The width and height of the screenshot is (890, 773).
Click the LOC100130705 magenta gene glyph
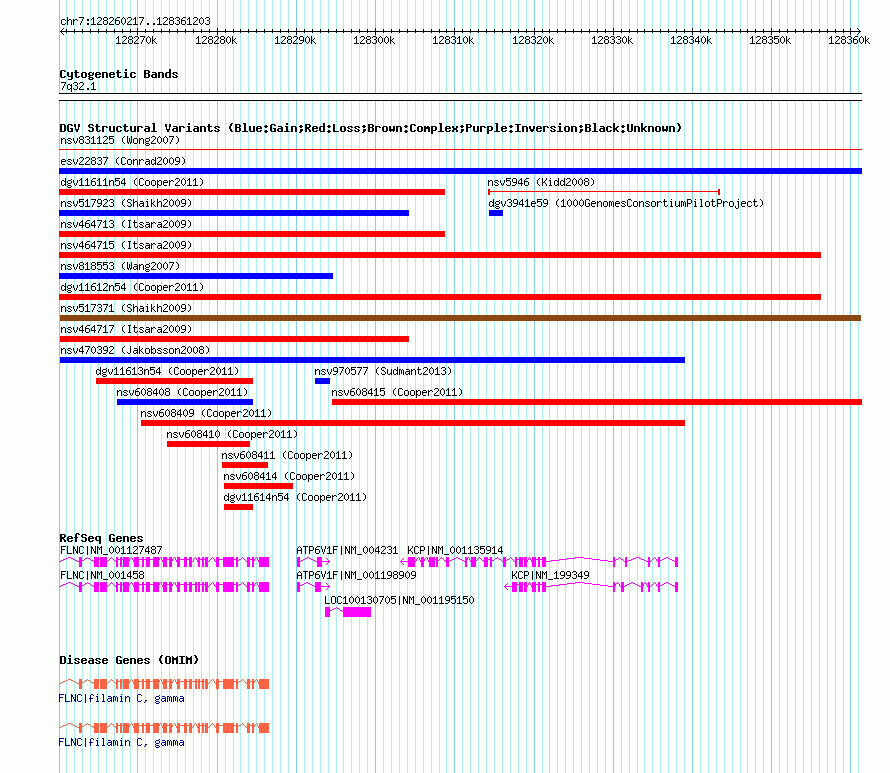[x=348, y=612]
